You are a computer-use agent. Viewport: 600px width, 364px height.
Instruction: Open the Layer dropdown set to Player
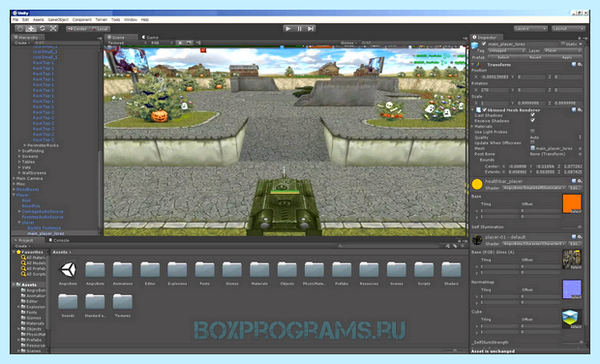pos(562,51)
